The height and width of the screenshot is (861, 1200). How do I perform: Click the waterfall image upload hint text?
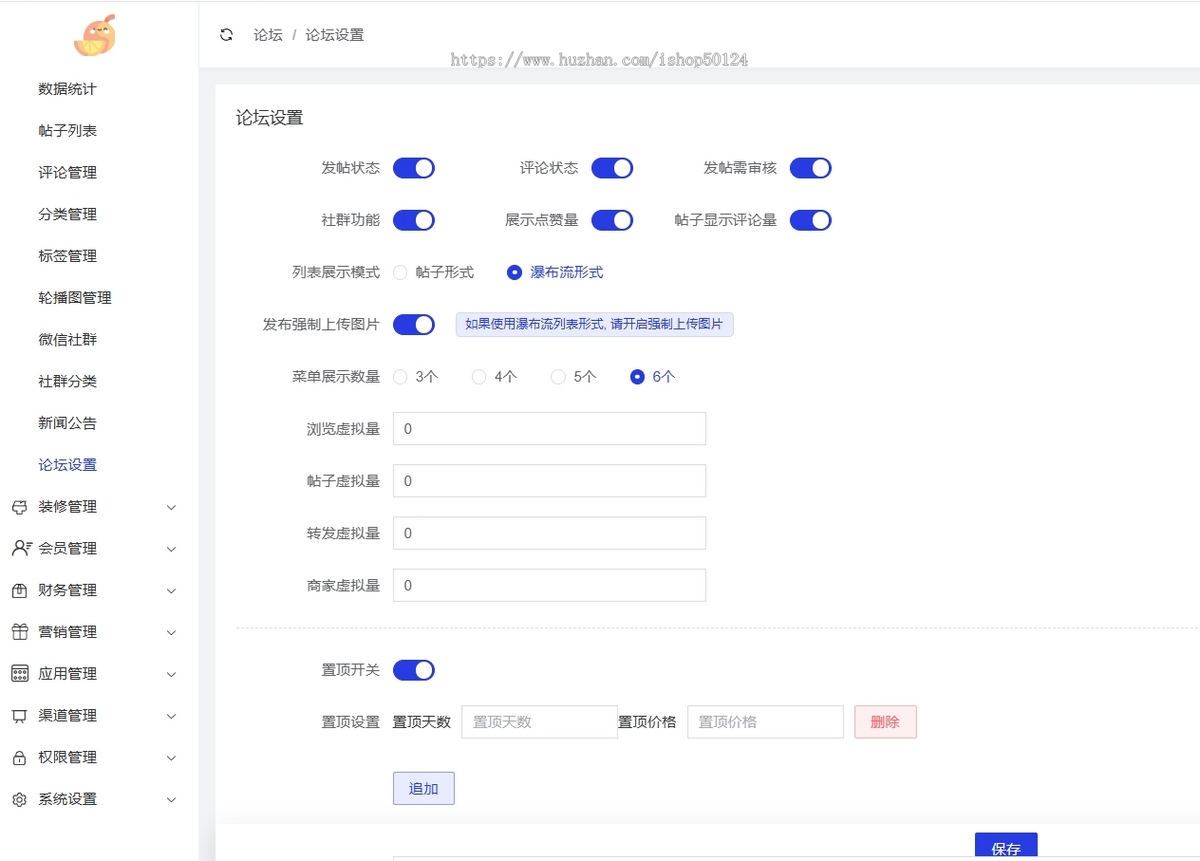click(594, 324)
